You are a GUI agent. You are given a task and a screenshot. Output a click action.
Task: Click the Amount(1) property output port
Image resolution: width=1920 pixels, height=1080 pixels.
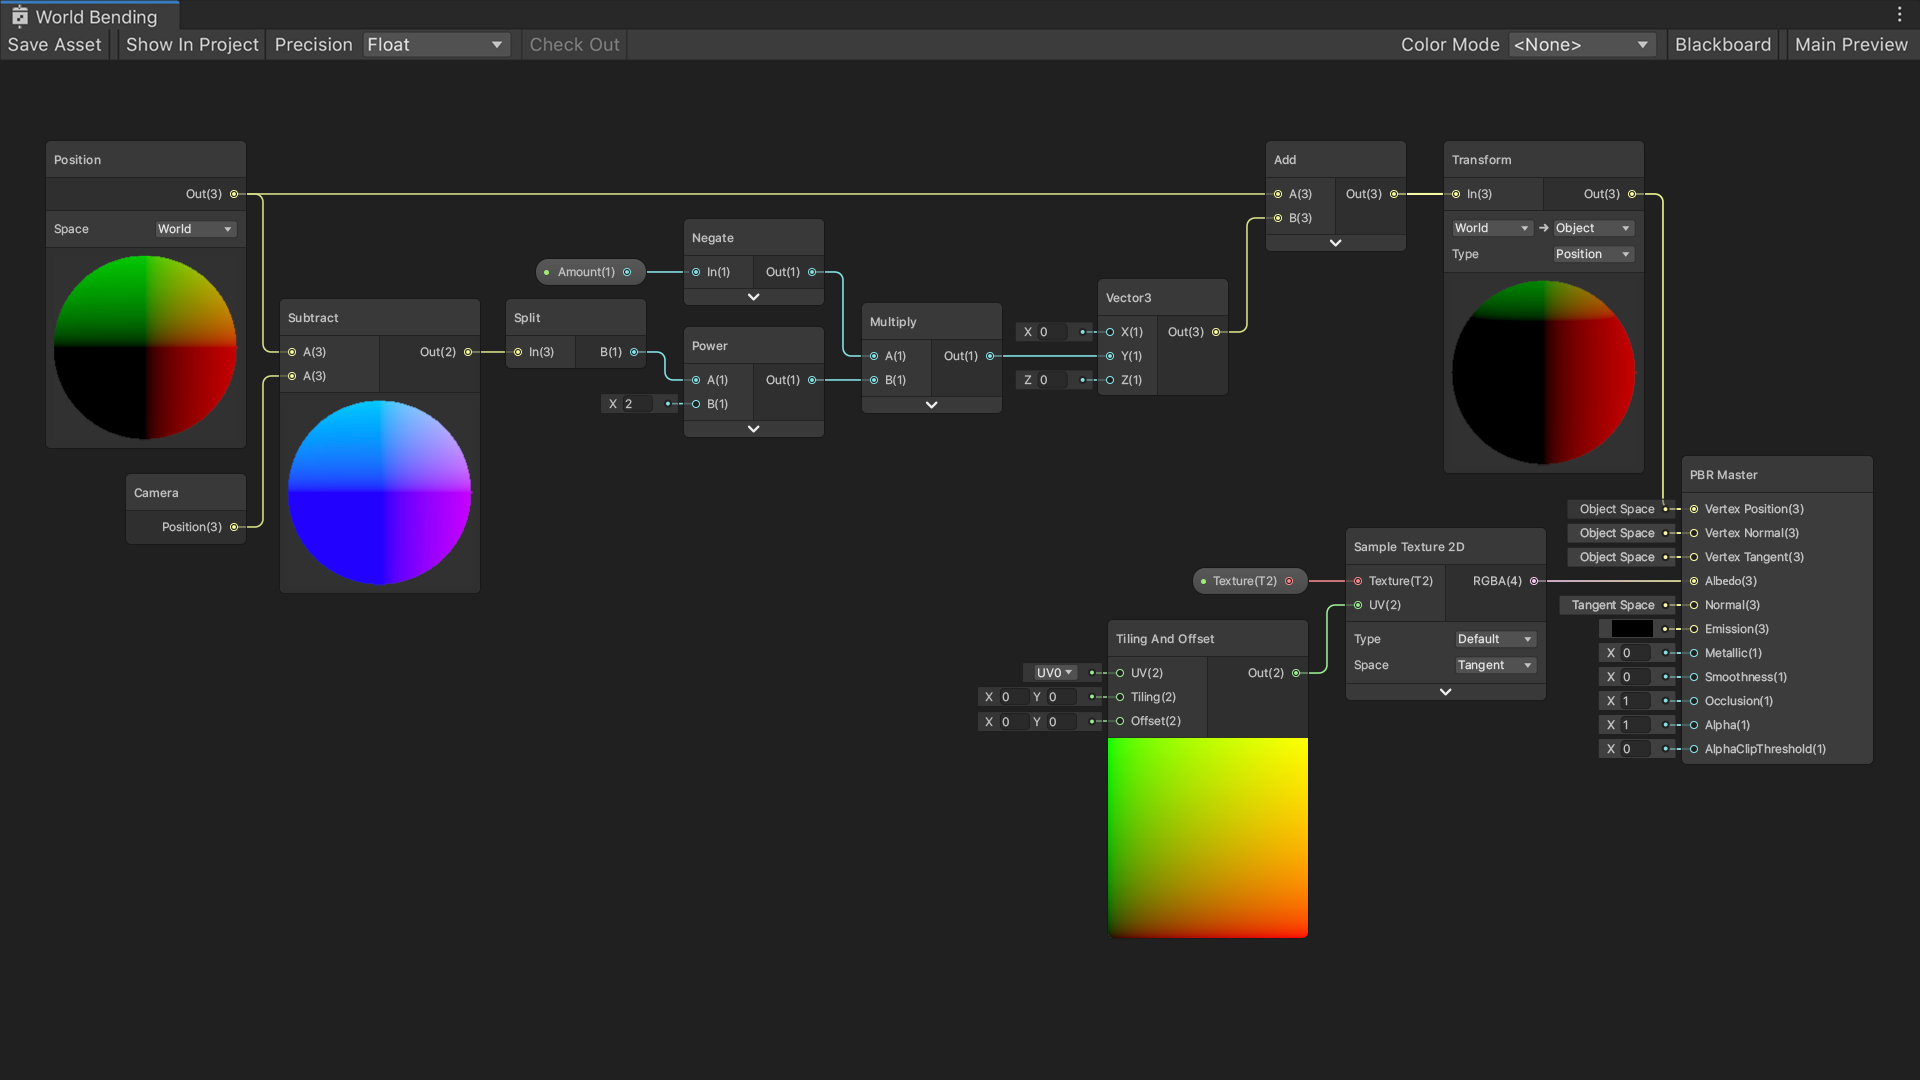pos(627,272)
